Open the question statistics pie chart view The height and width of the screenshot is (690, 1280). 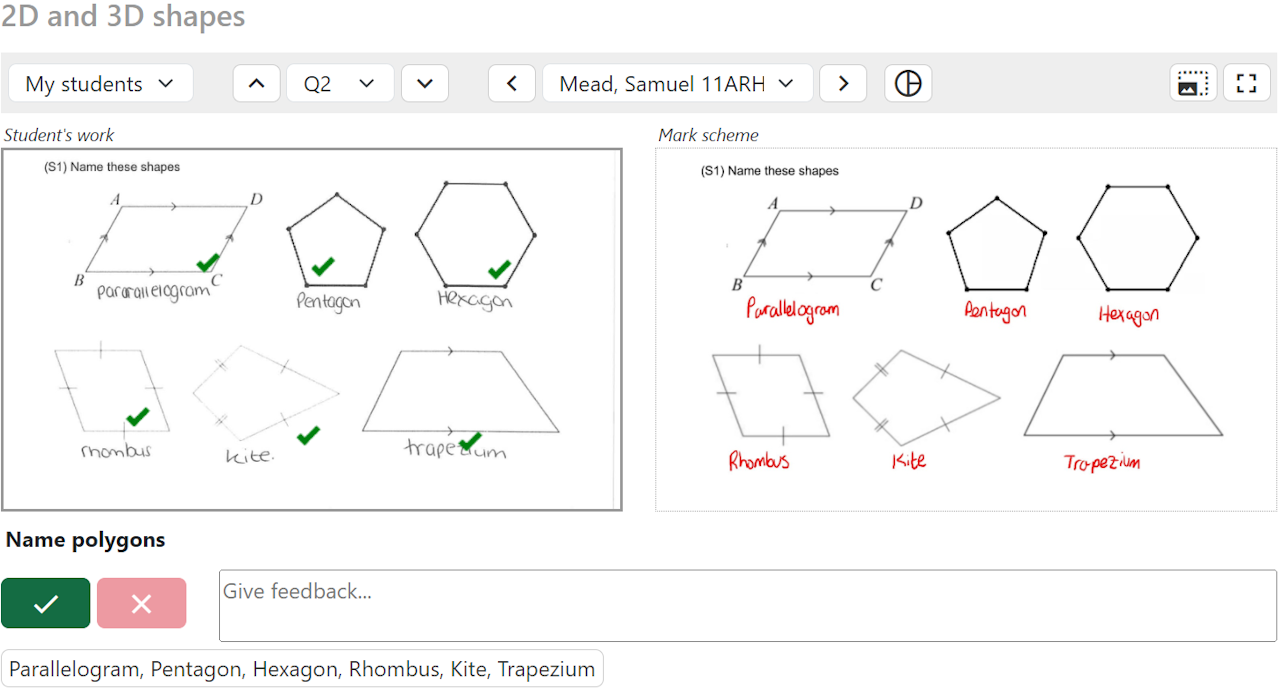coord(907,83)
